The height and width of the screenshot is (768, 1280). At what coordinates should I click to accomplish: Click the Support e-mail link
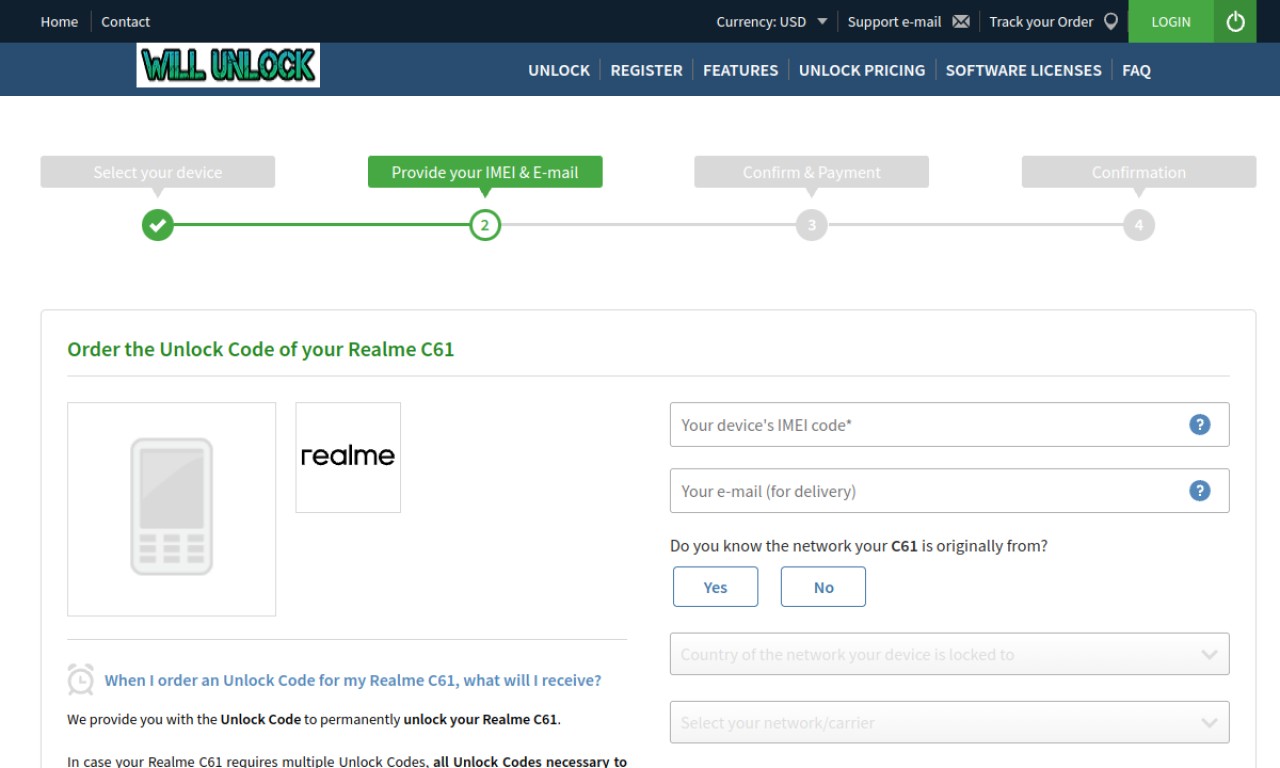(894, 21)
